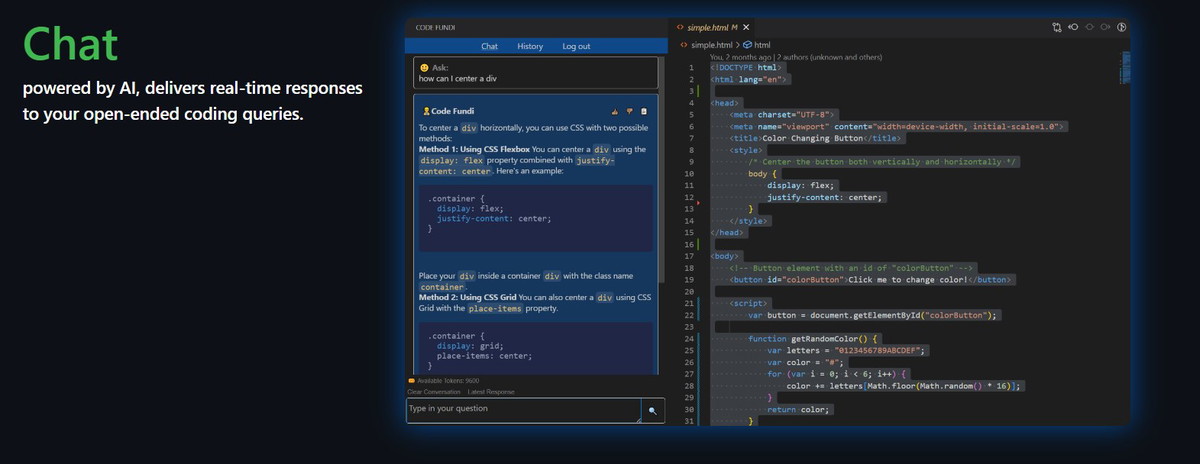Click the rightmost file annotations icon in toolbar
Image resolution: width=1200 pixels, height=464 pixels.
coord(1123,27)
